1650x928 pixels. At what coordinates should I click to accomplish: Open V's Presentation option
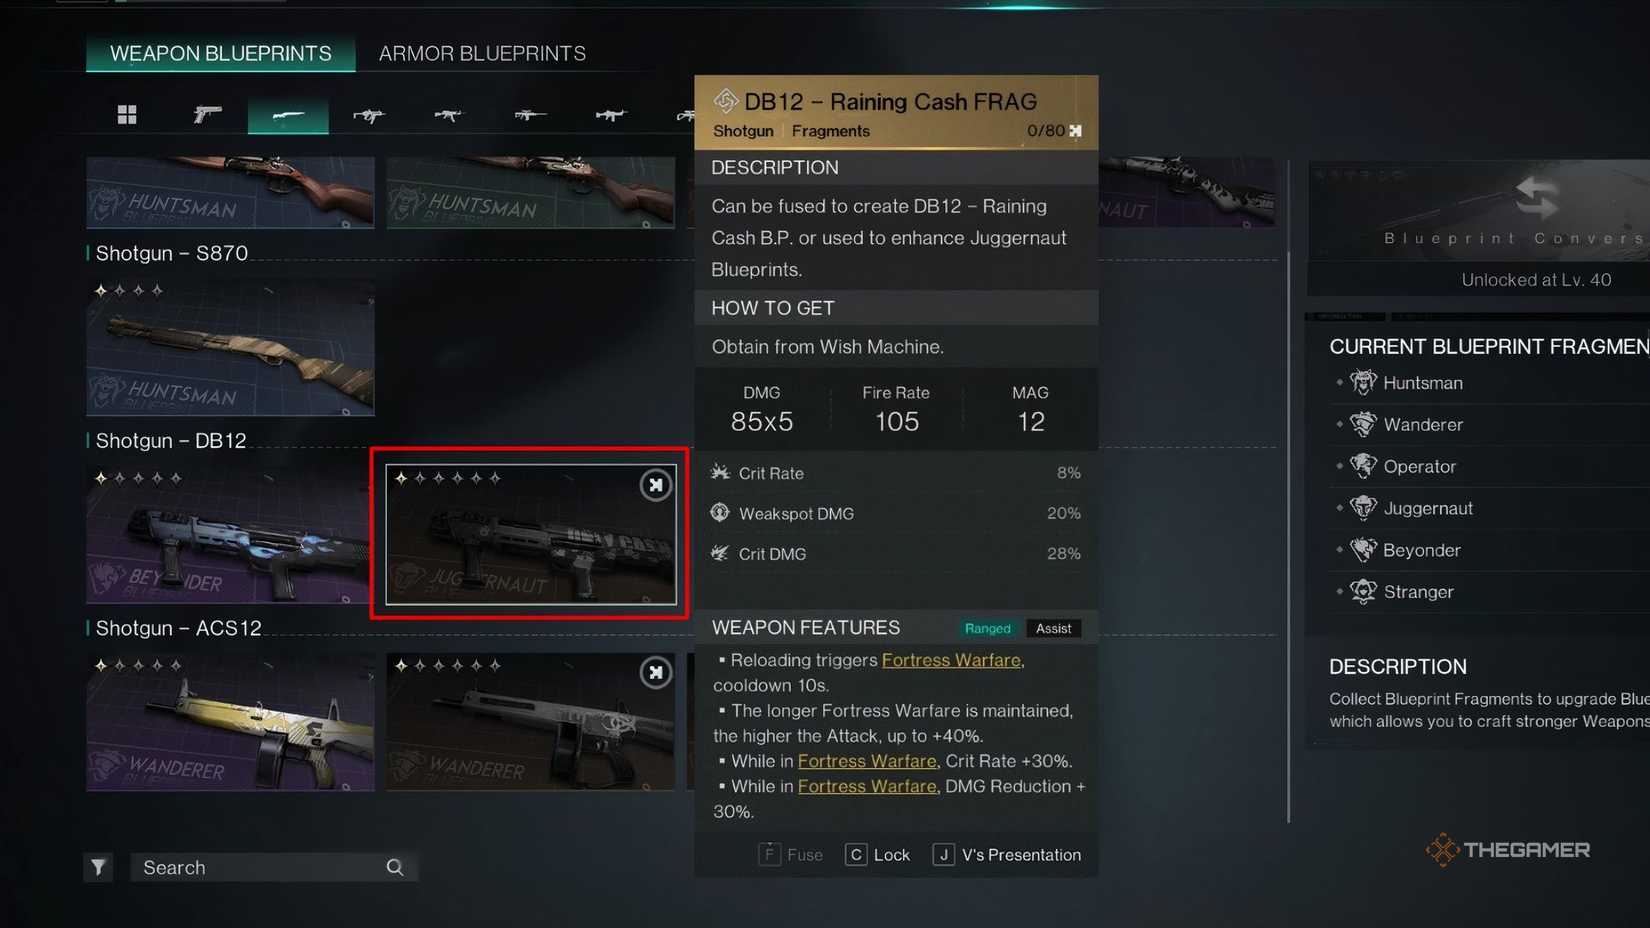point(1007,855)
